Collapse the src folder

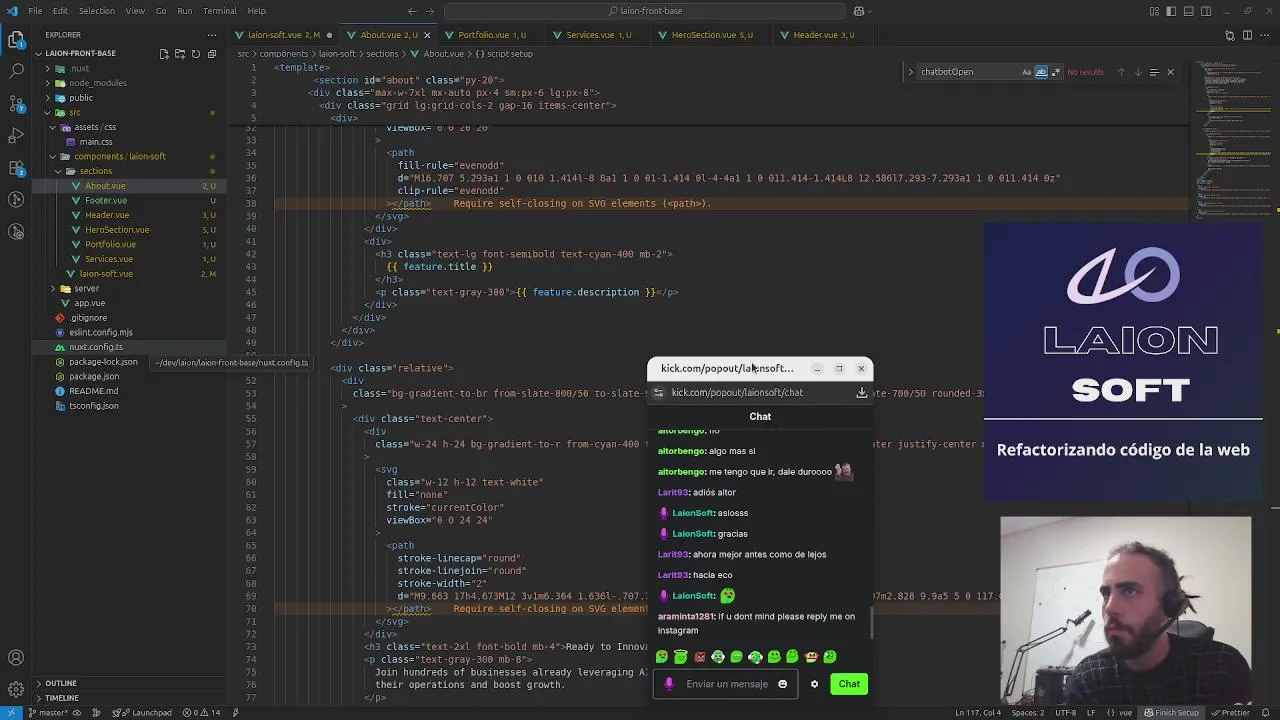tap(48, 112)
